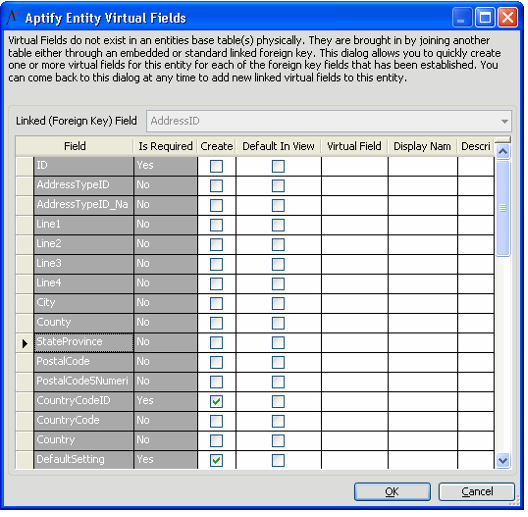Select the Line3 field cell
The image size is (528, 517).
(84, 264)
